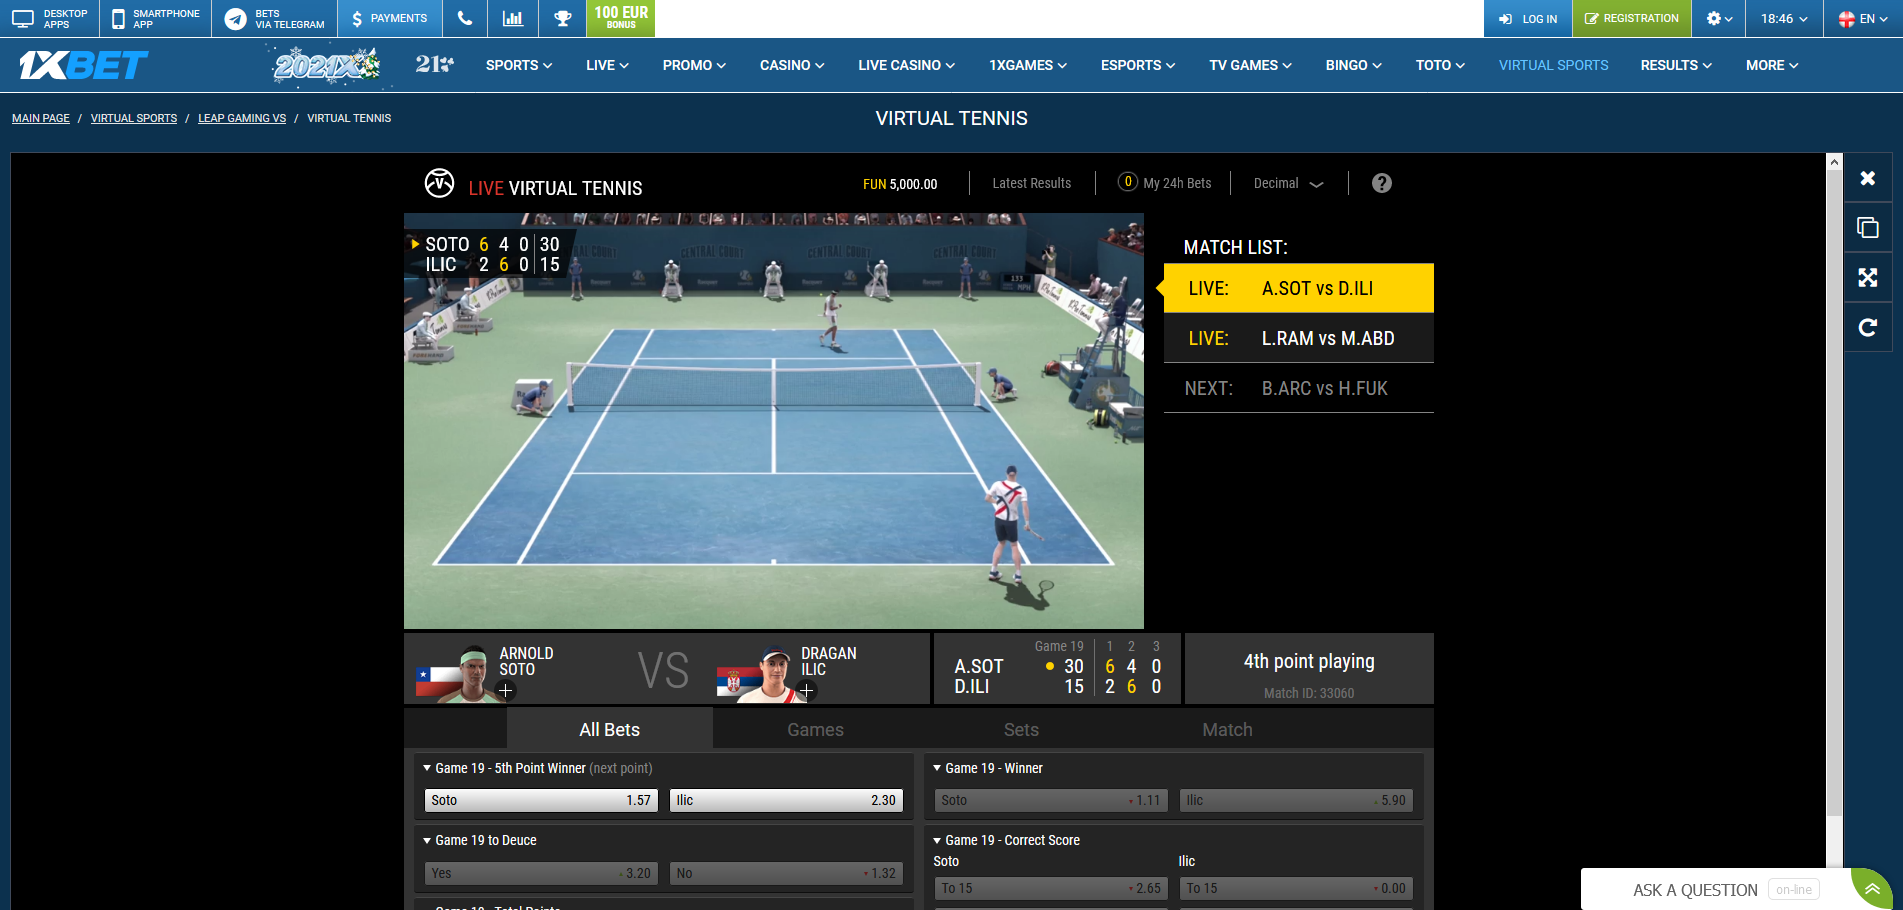Expand the Promo menu

pos(694,66)
